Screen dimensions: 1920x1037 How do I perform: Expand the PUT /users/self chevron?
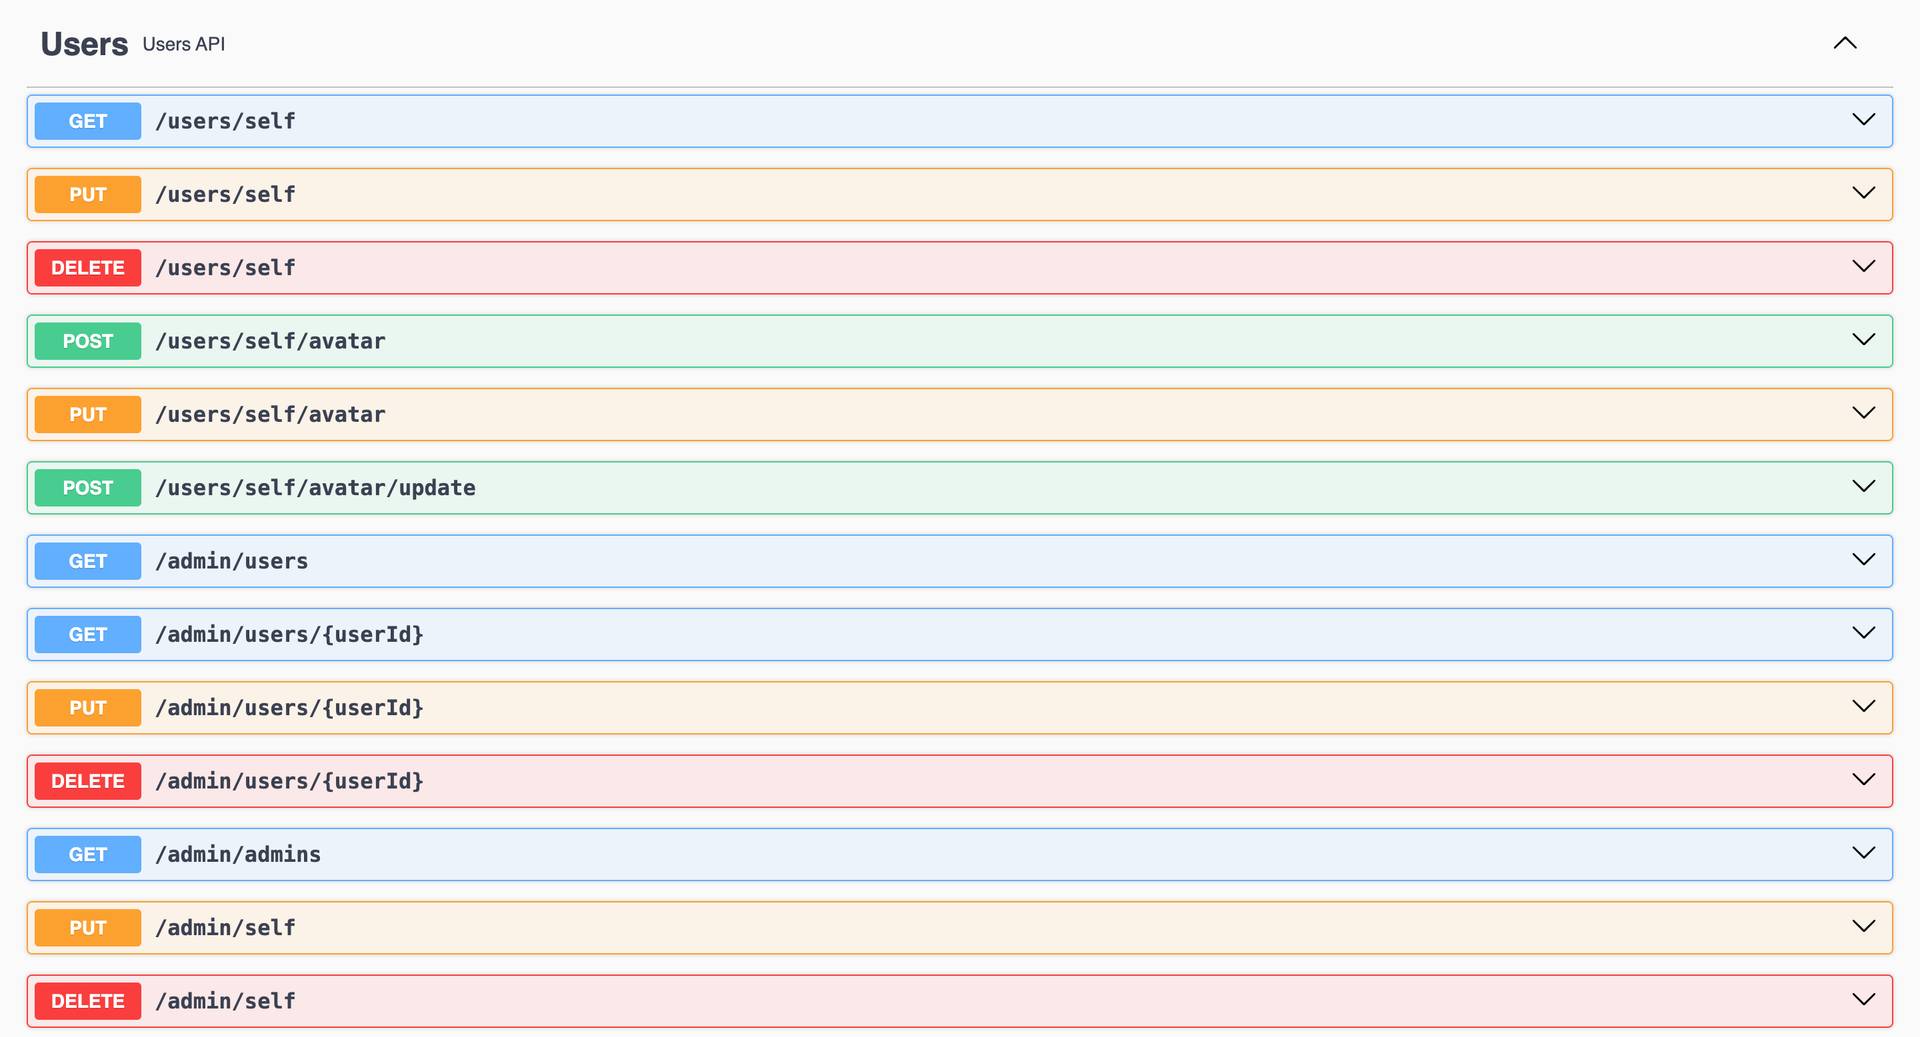1863,193
